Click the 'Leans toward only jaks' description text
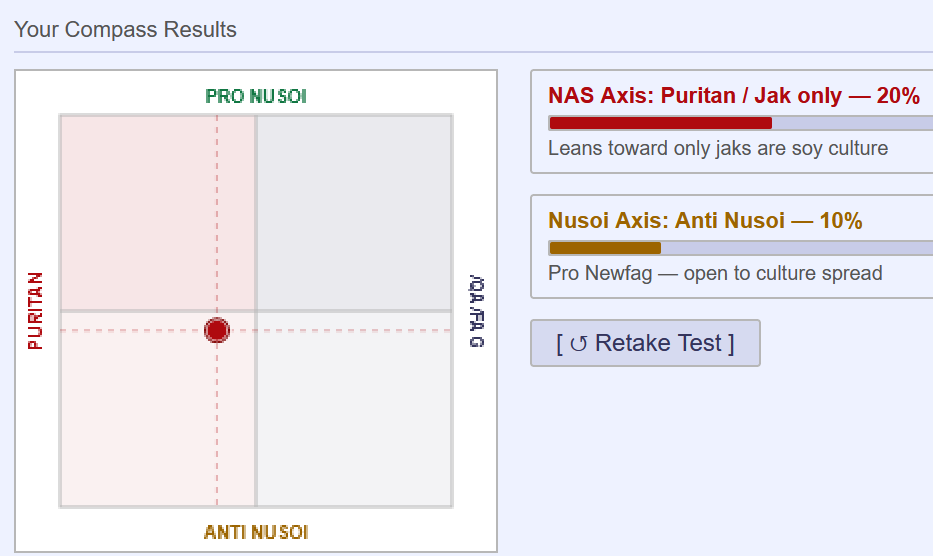Viewport: 933px width, 556px height. [717, 148]
